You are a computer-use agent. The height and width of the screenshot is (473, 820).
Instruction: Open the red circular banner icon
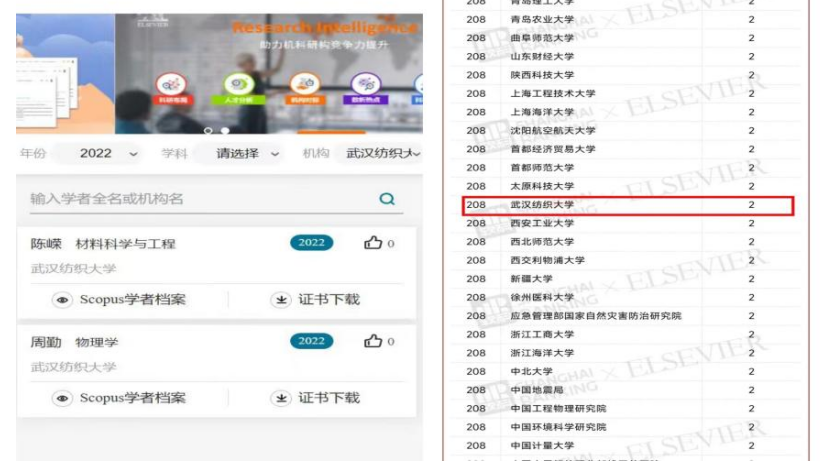(172, 84)
